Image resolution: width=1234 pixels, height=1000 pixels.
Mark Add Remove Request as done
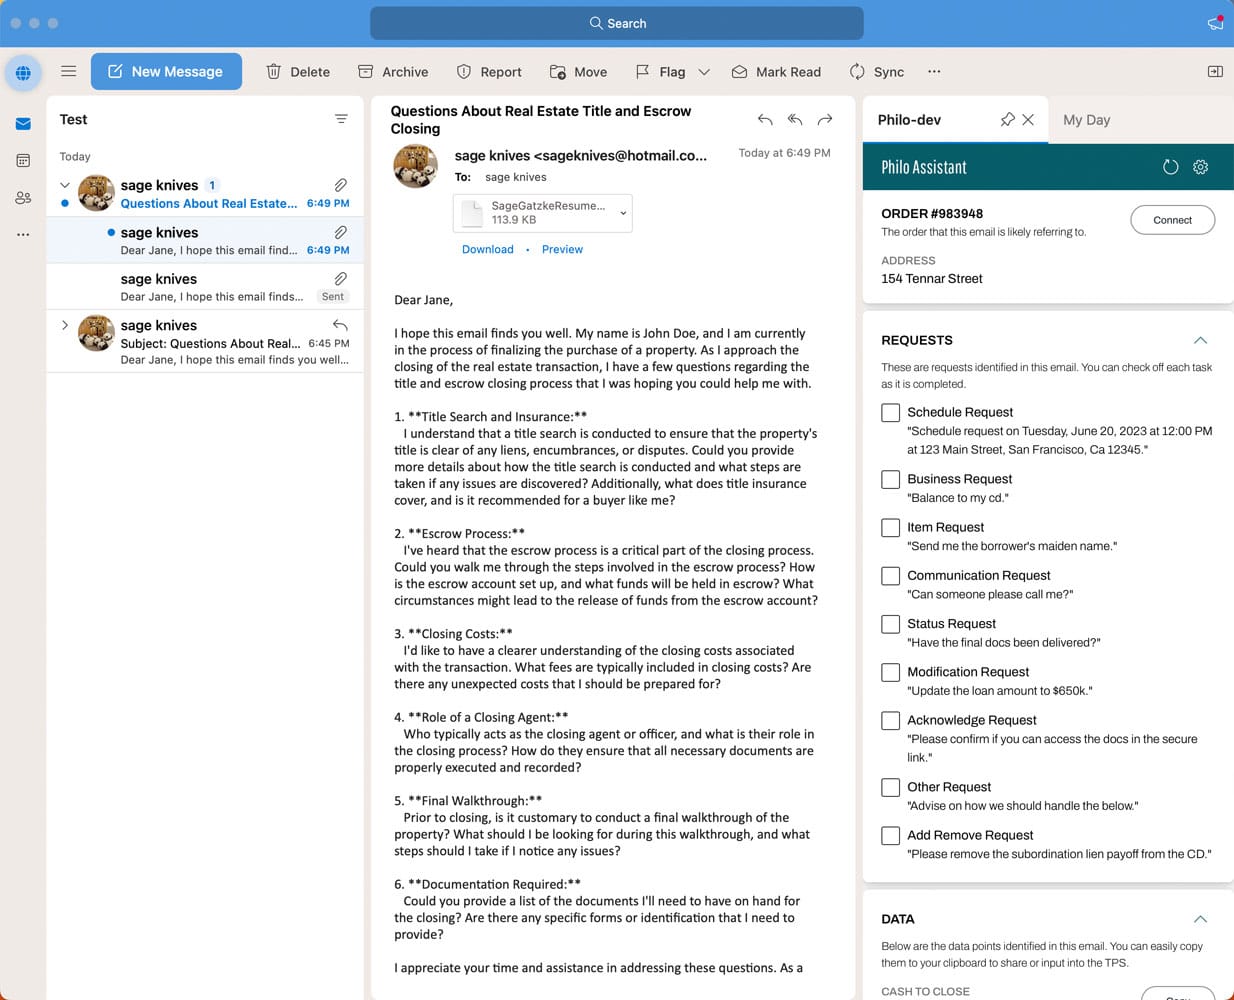[890, 836]
